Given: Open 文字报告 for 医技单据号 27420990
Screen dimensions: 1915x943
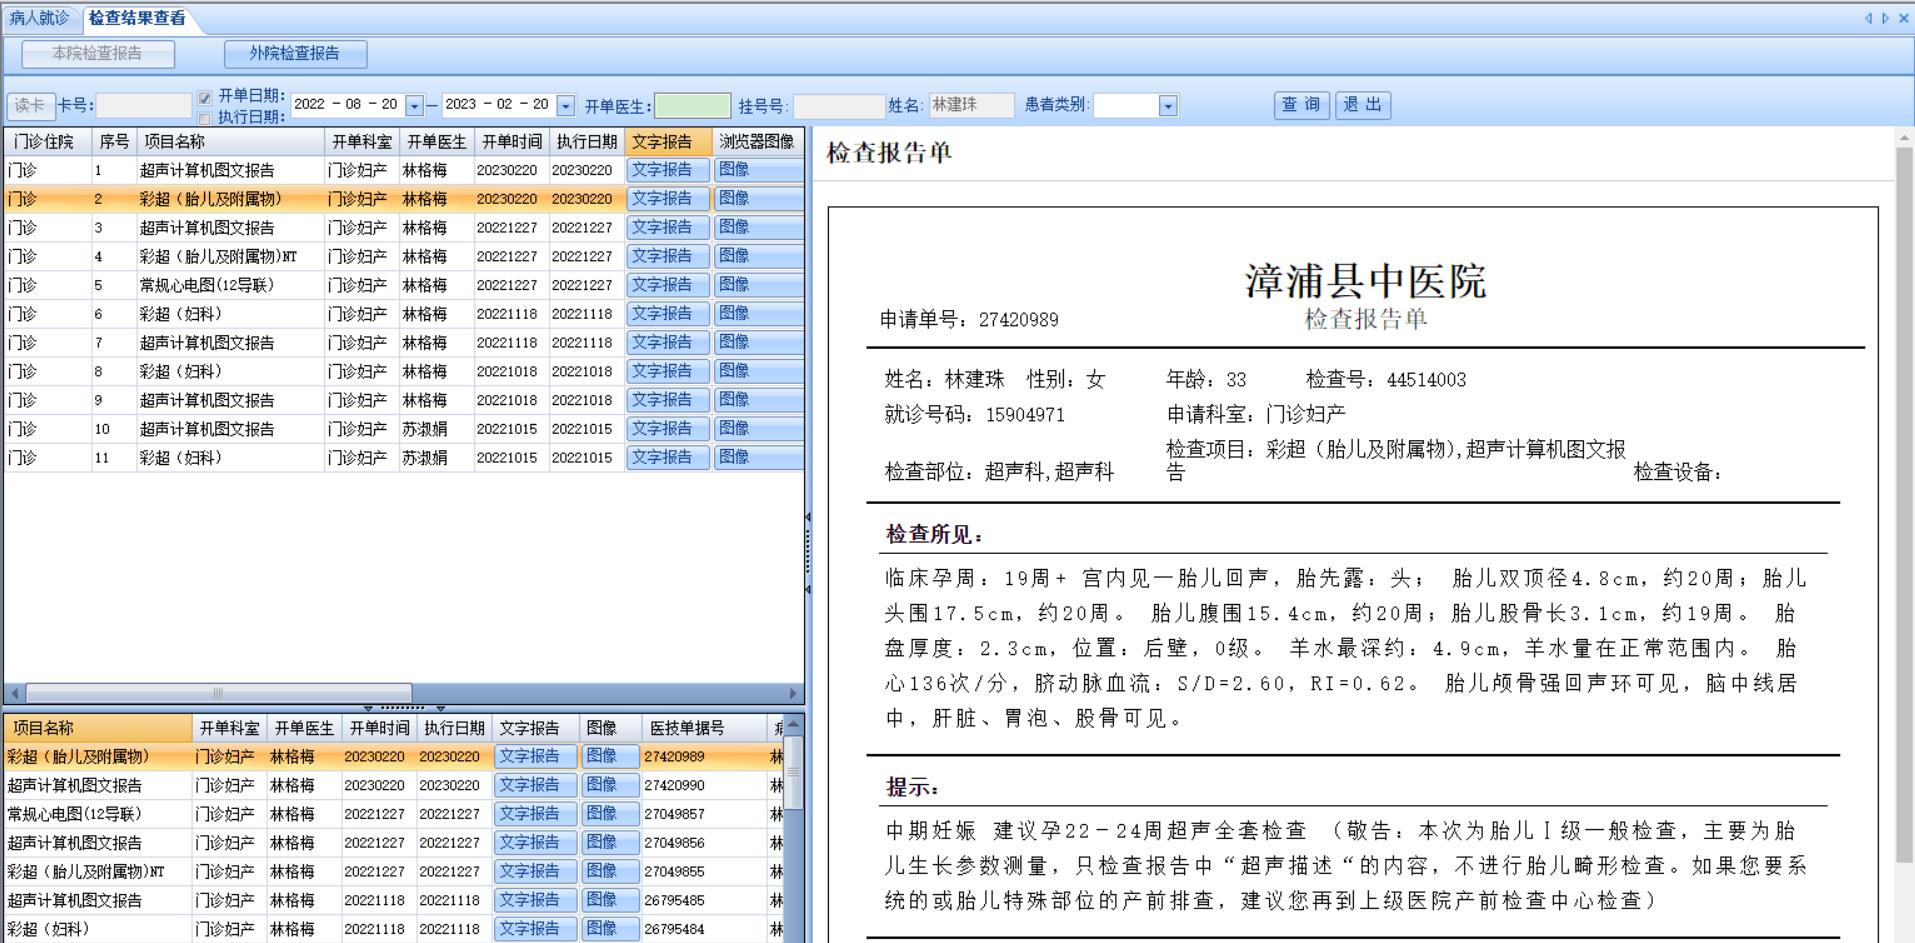Looking at the screenshot, I should coord(536,786).
